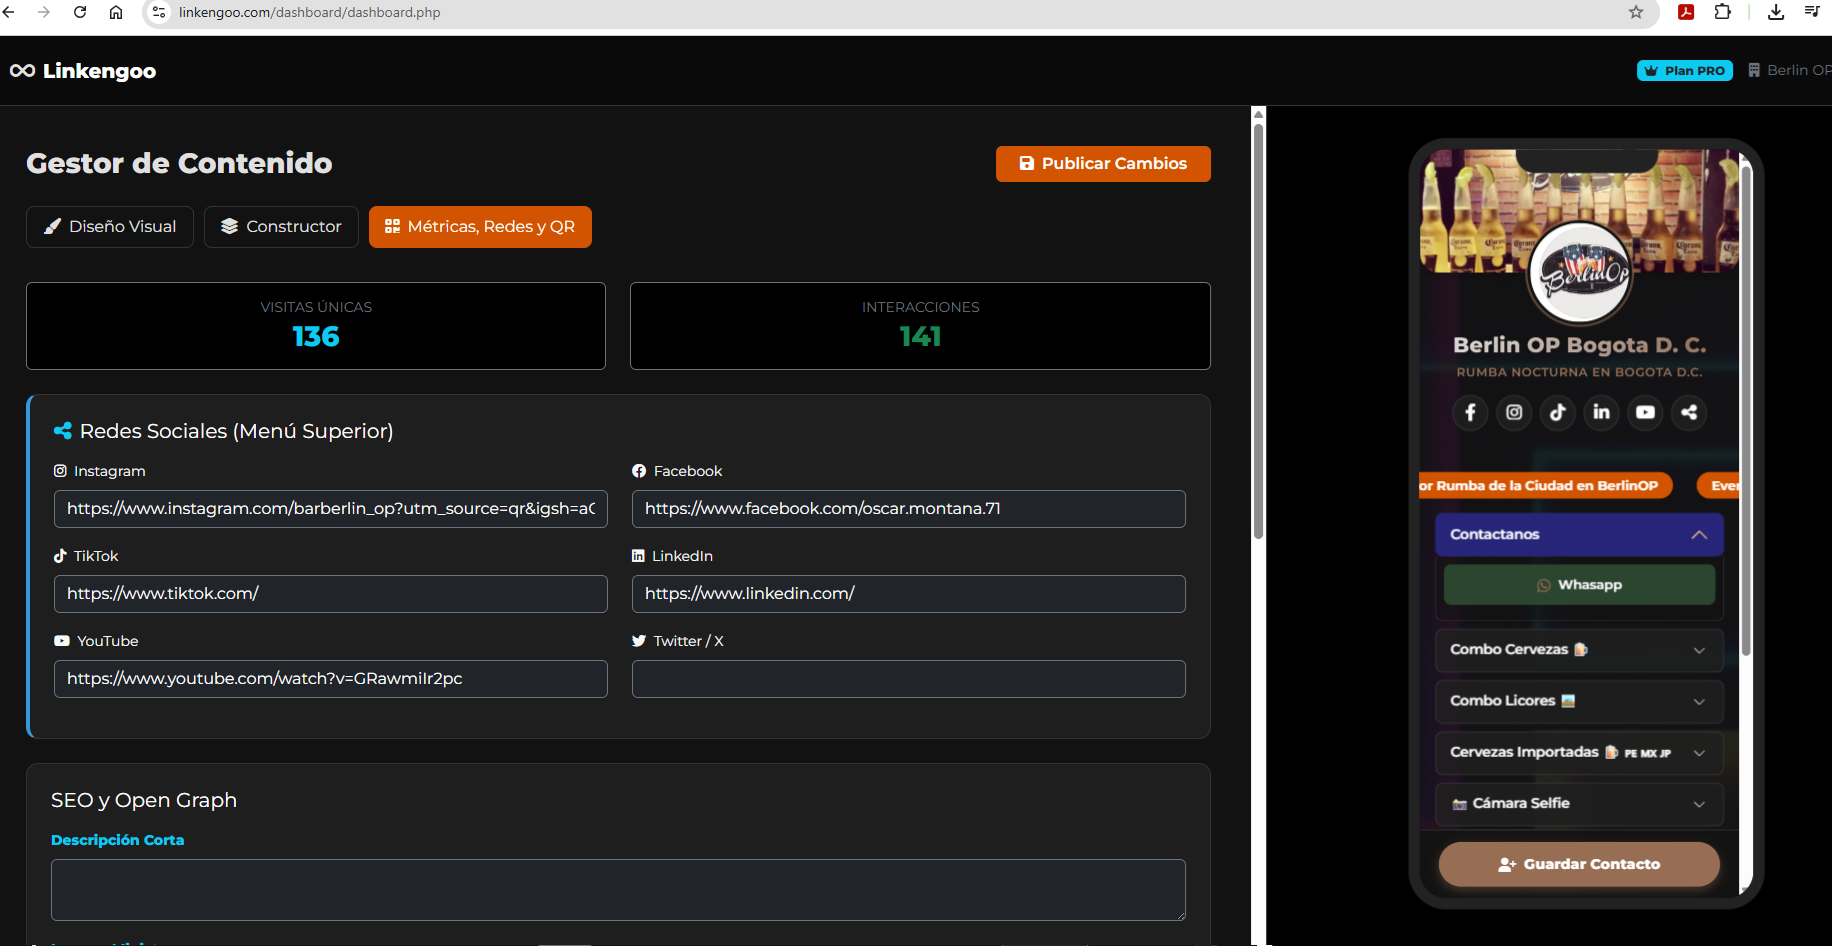Viewport: 1832px width, 946px height.
Task: Click the Facebook icon in phone preview
Action: click(1470, 412)
